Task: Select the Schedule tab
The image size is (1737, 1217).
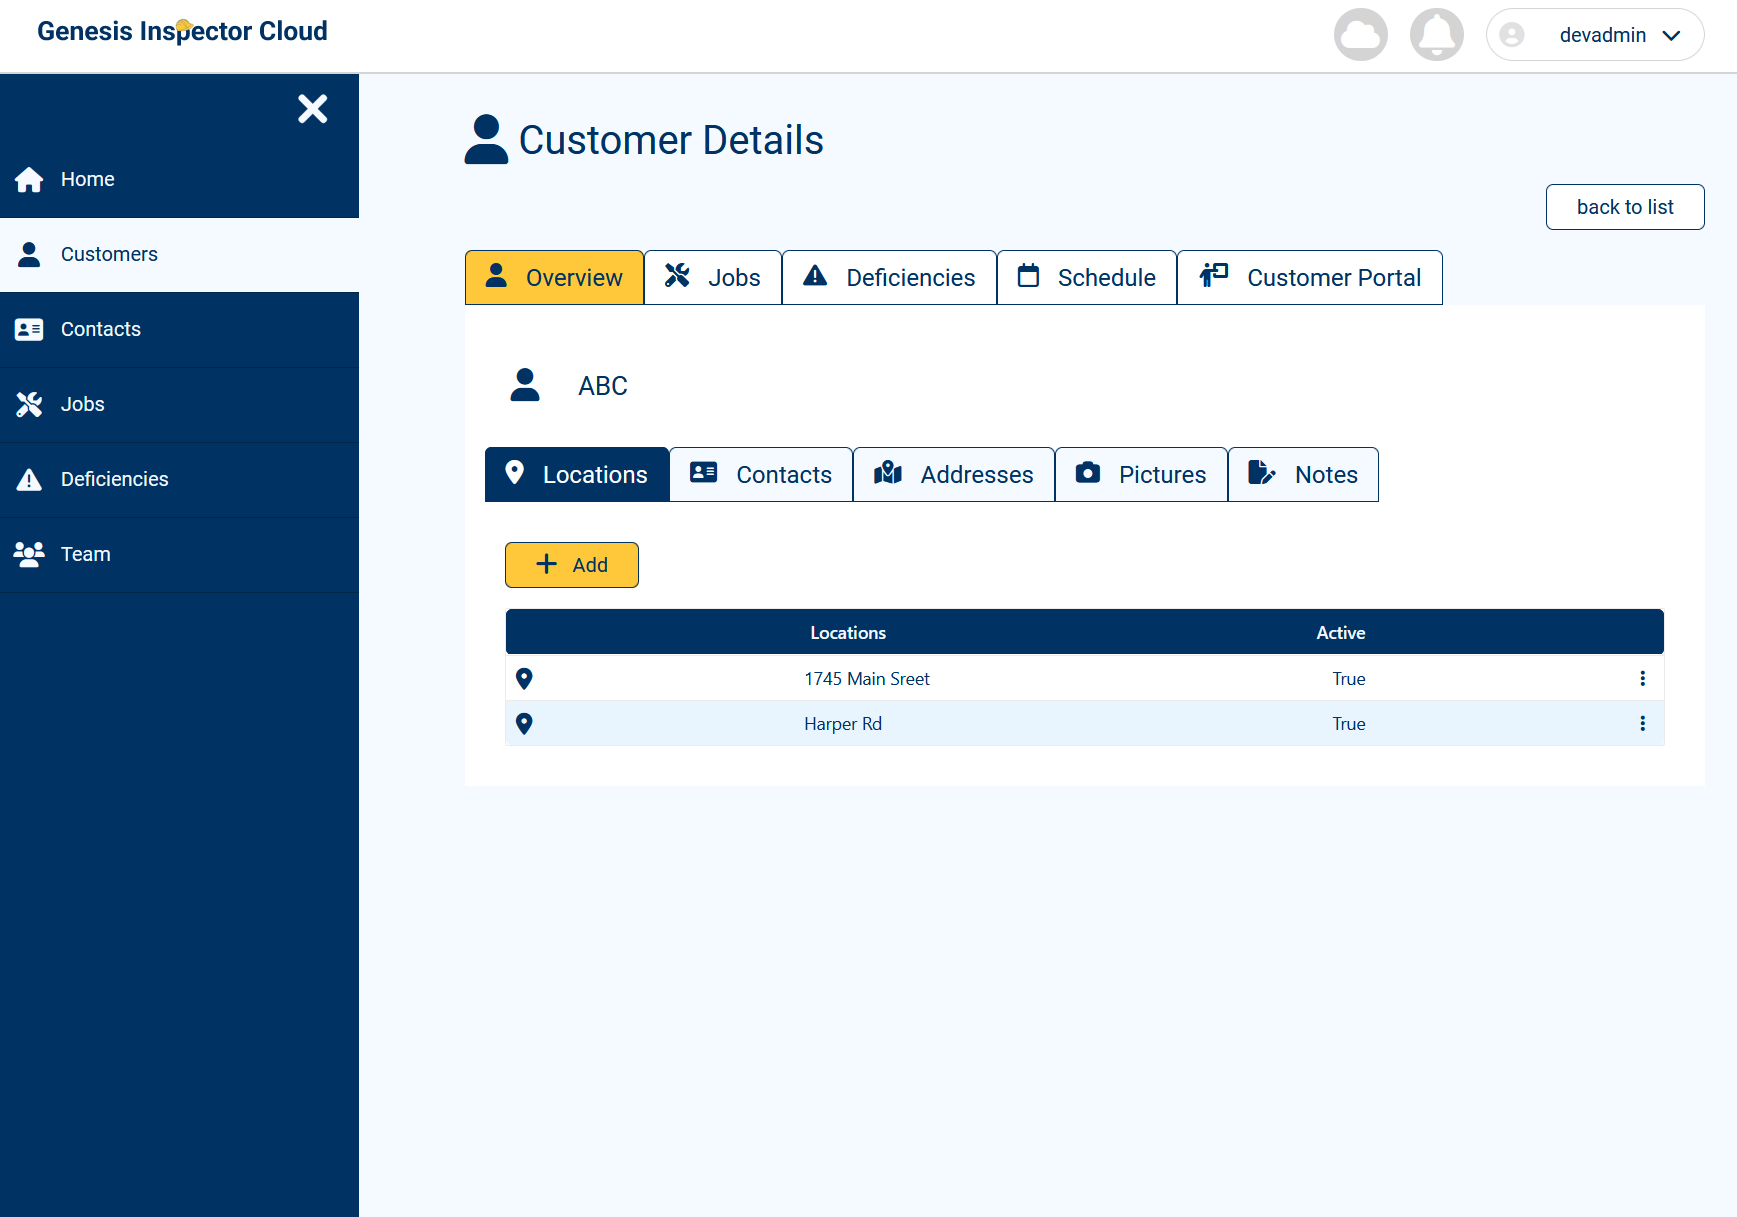Action: point(1087,277)
